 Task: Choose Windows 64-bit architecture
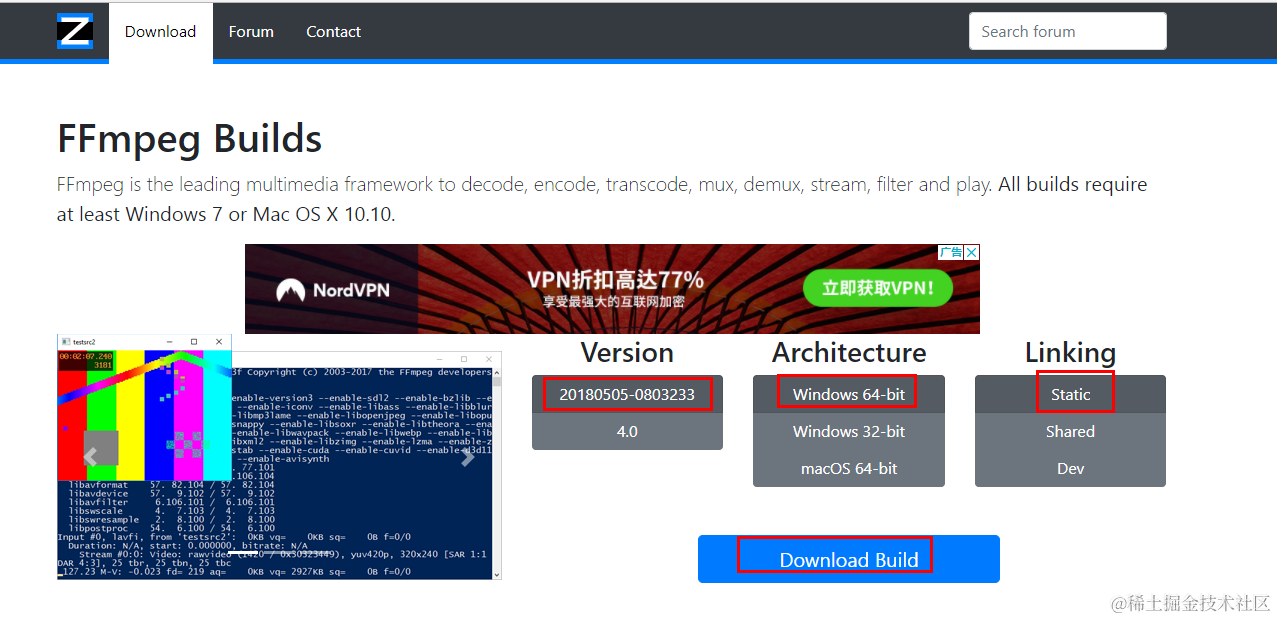click(849, 394)
